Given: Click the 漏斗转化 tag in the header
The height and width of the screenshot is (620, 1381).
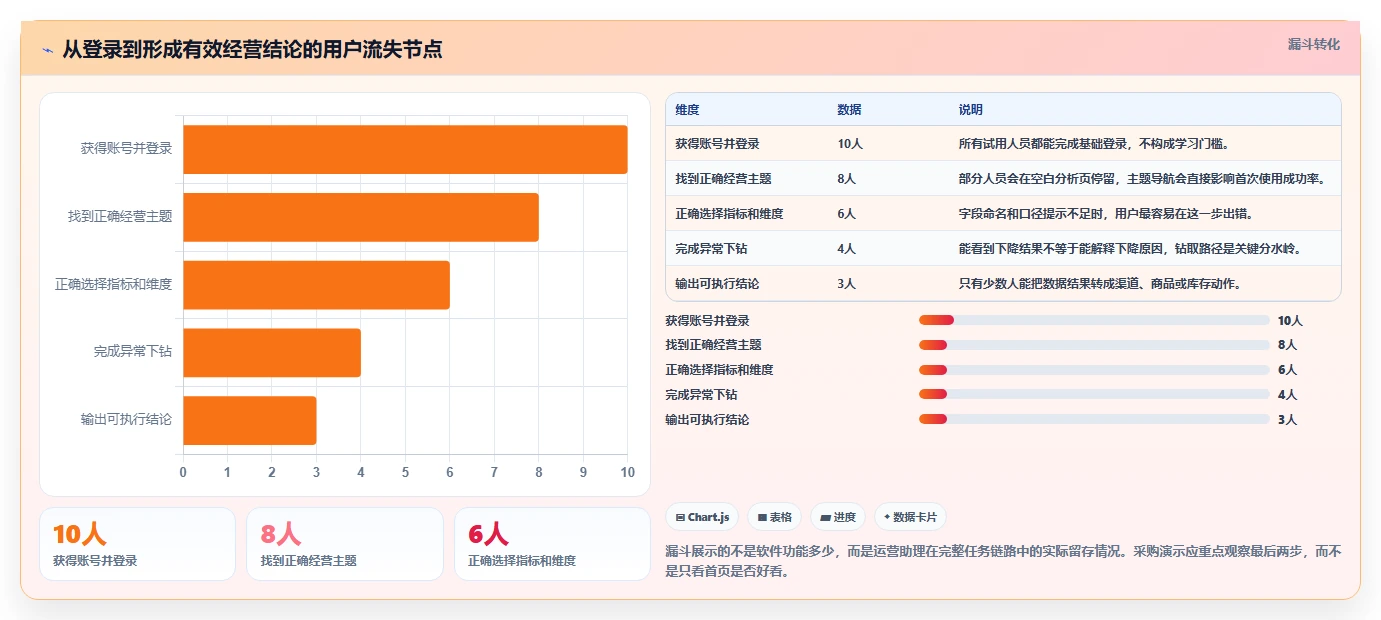Looking at the screenshot, I should (1313, 44).
